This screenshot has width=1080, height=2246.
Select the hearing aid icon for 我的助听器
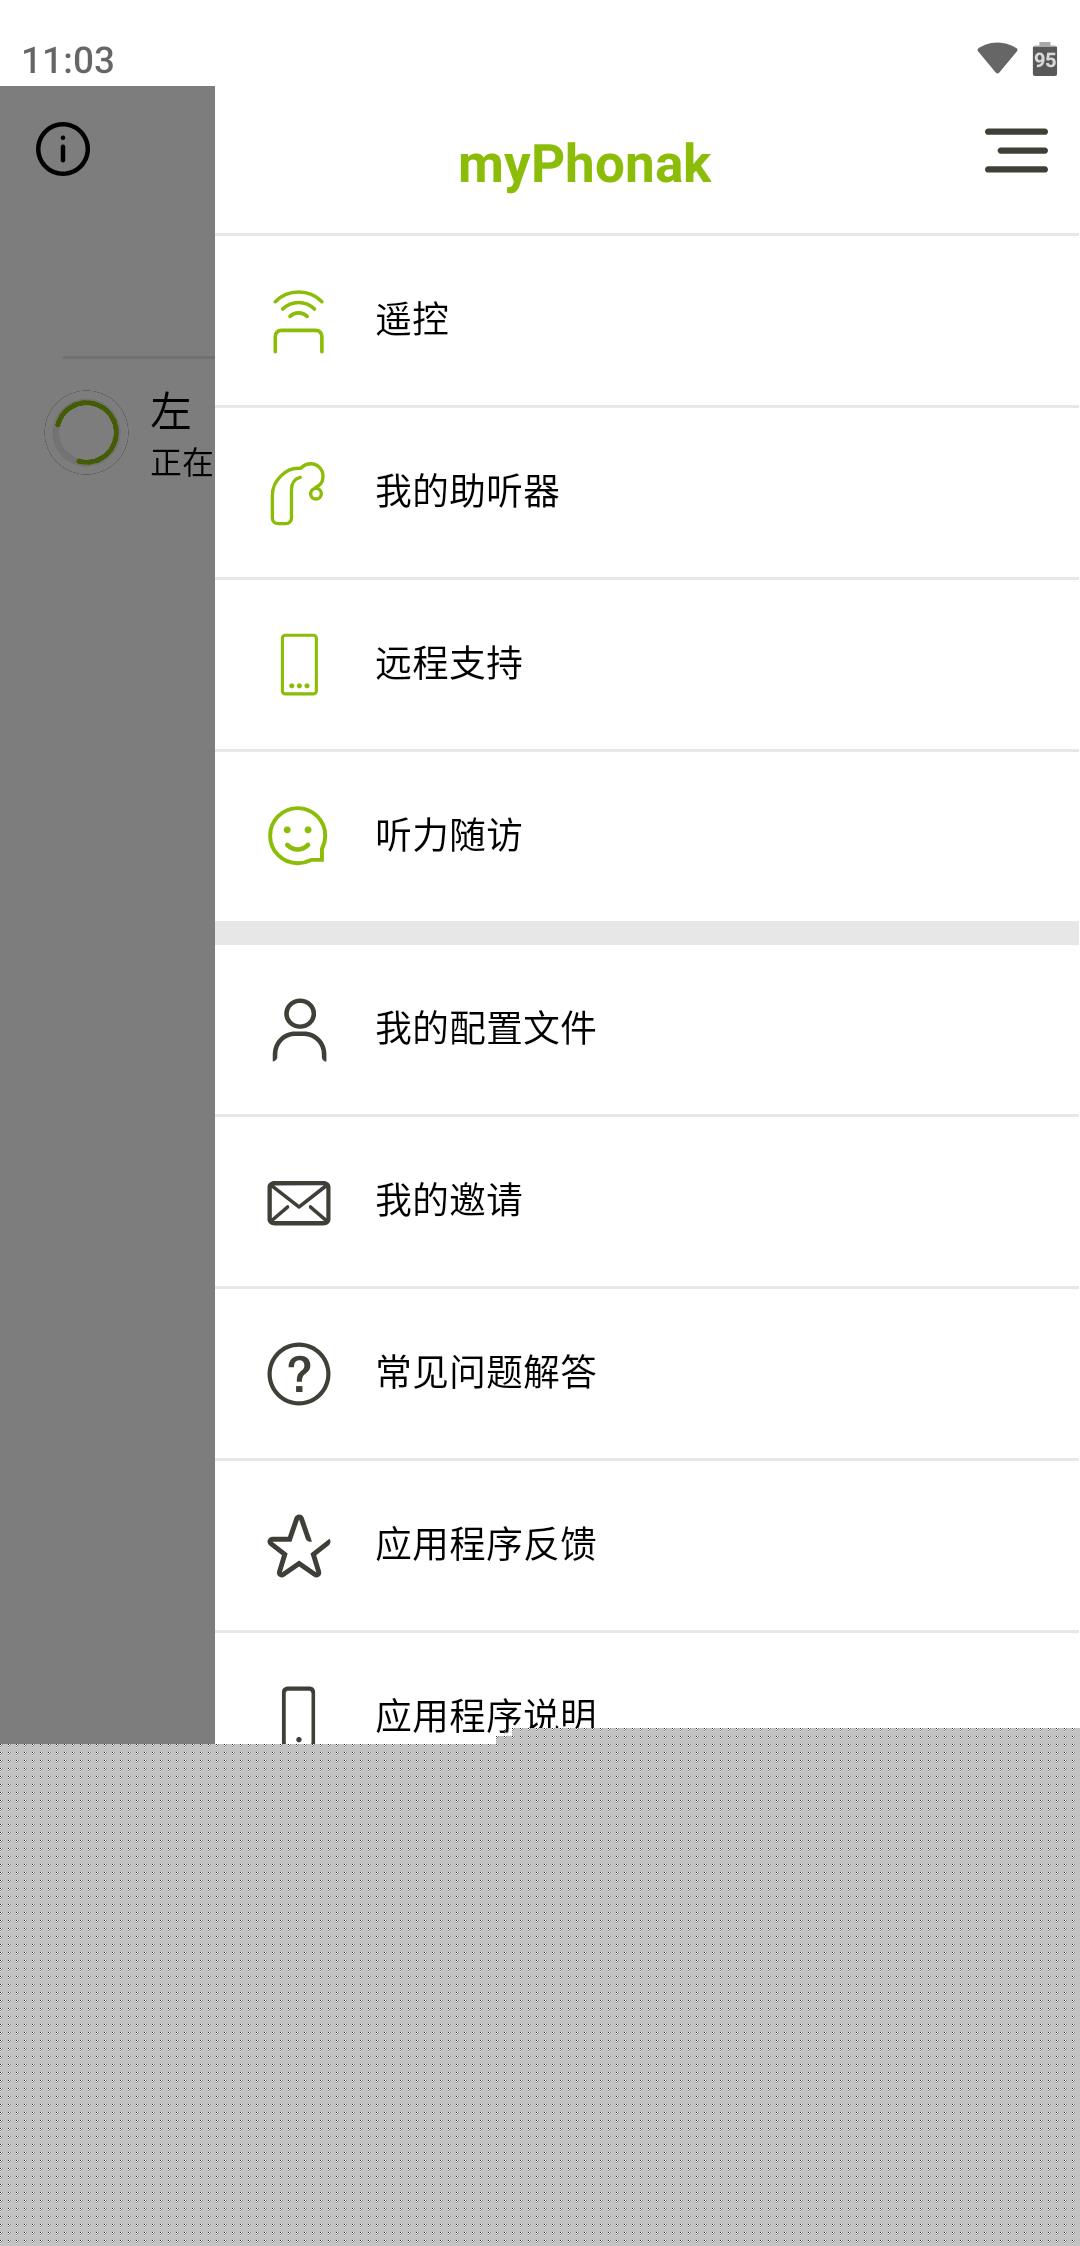[297, 491]
